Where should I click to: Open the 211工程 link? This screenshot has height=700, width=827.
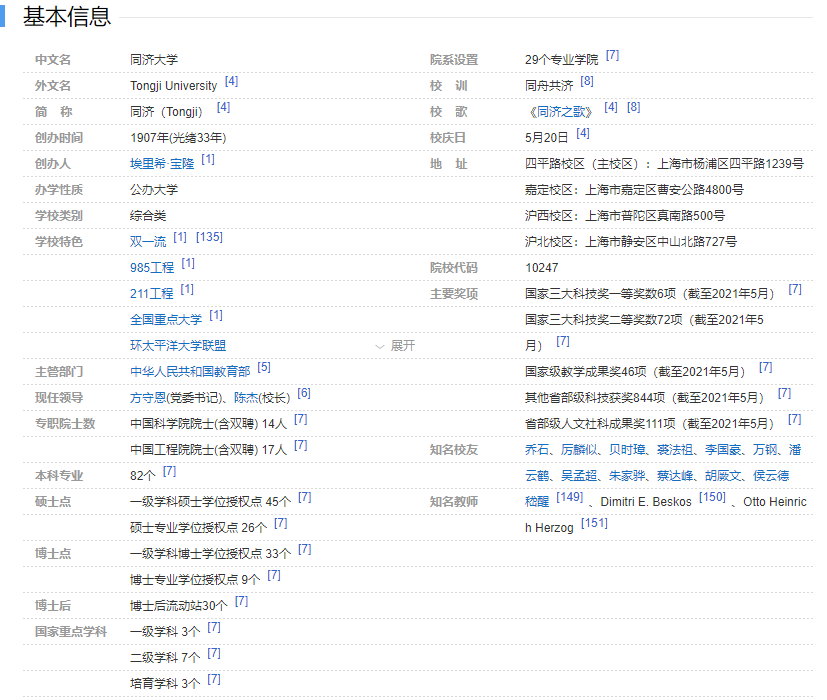click(x=152, y=293)
